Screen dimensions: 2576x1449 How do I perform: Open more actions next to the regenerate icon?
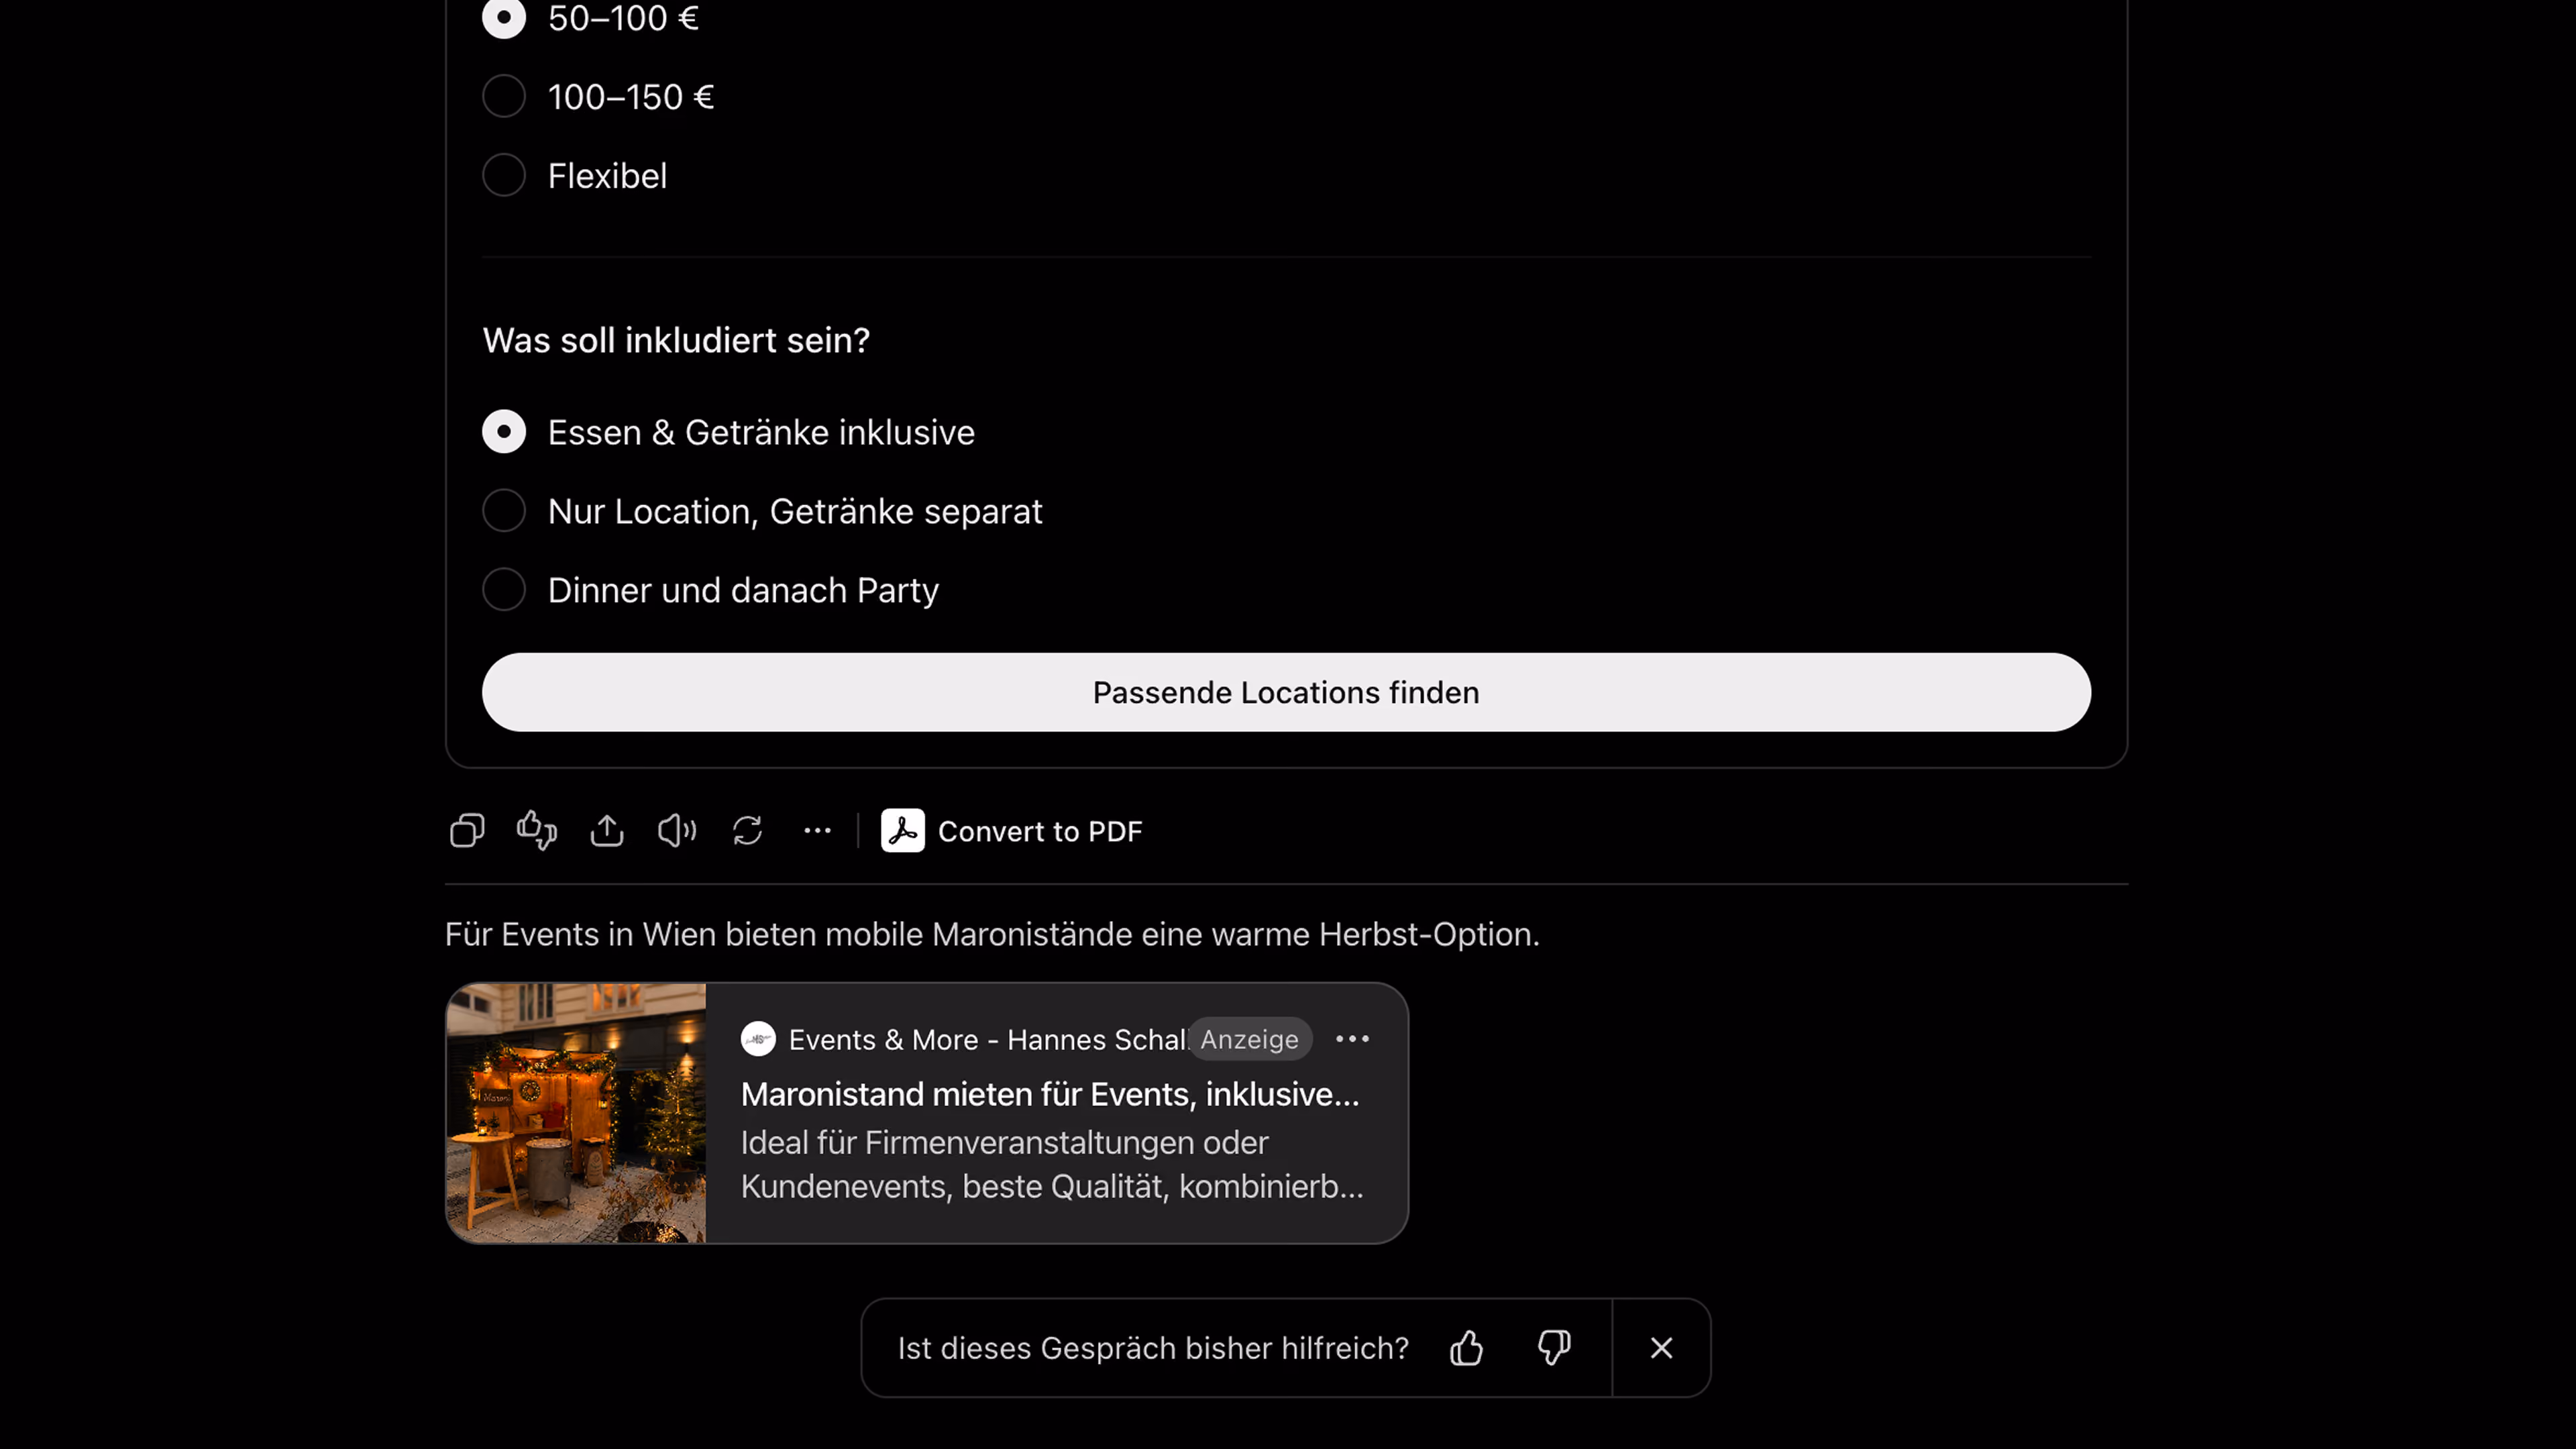click(x=818, y=831)
